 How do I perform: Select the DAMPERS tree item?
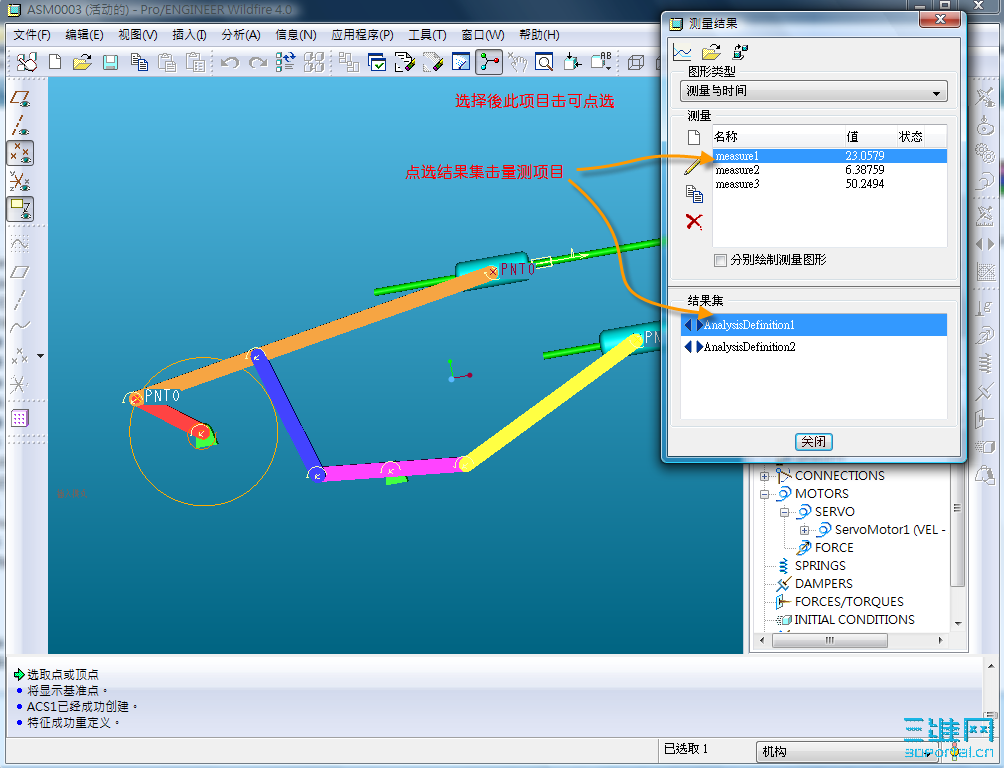click(823, 584)
